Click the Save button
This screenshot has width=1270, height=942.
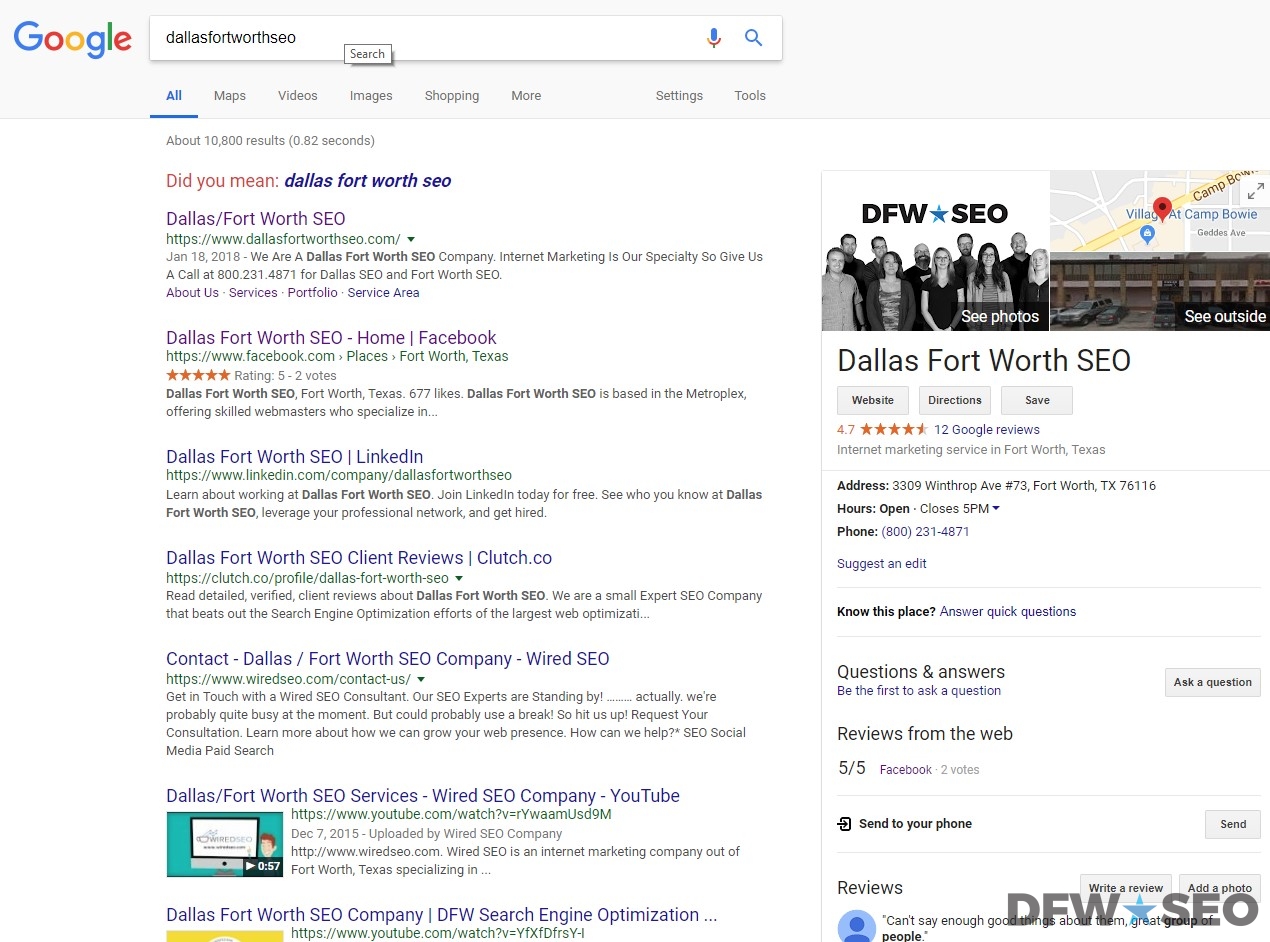point(1037,400)
